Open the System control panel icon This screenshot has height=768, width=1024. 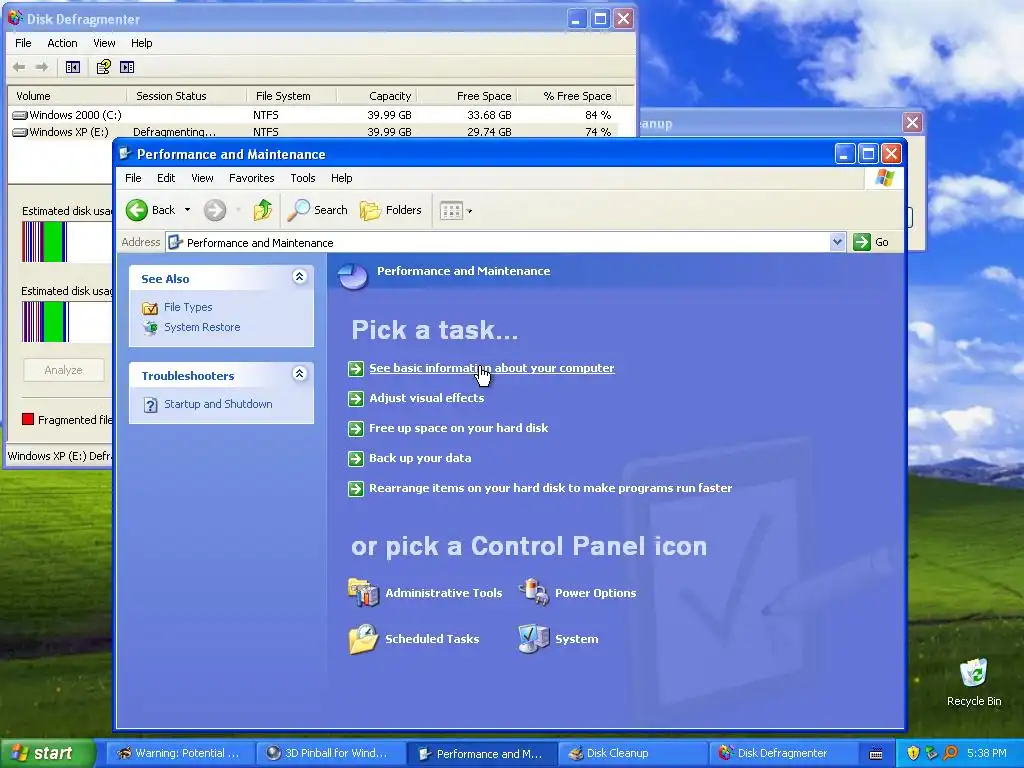[x=534, y=639]
